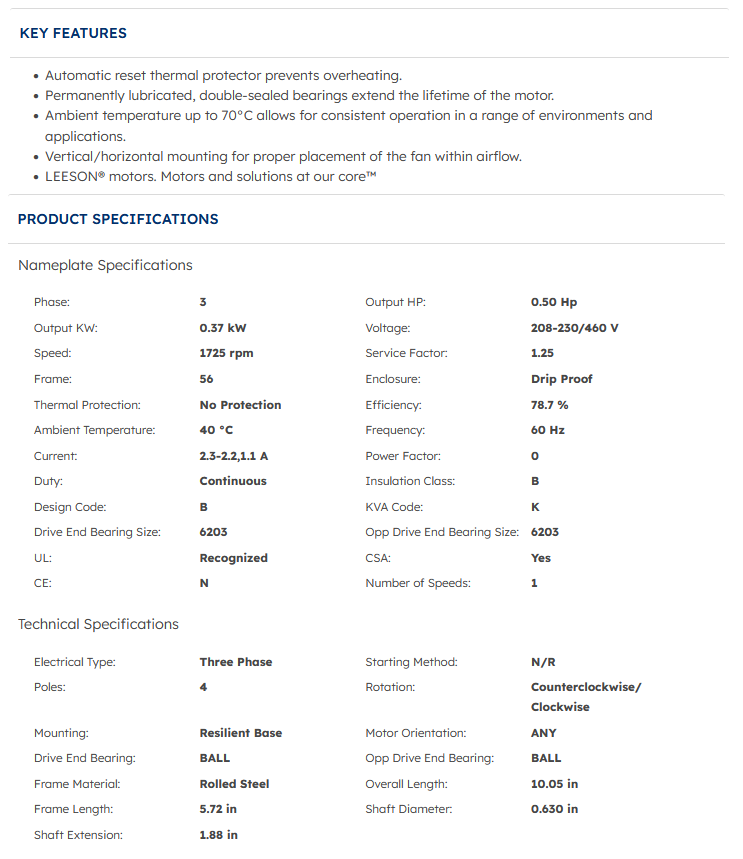
Task: Click the Thermal Protection label
Action: [87, 405]
